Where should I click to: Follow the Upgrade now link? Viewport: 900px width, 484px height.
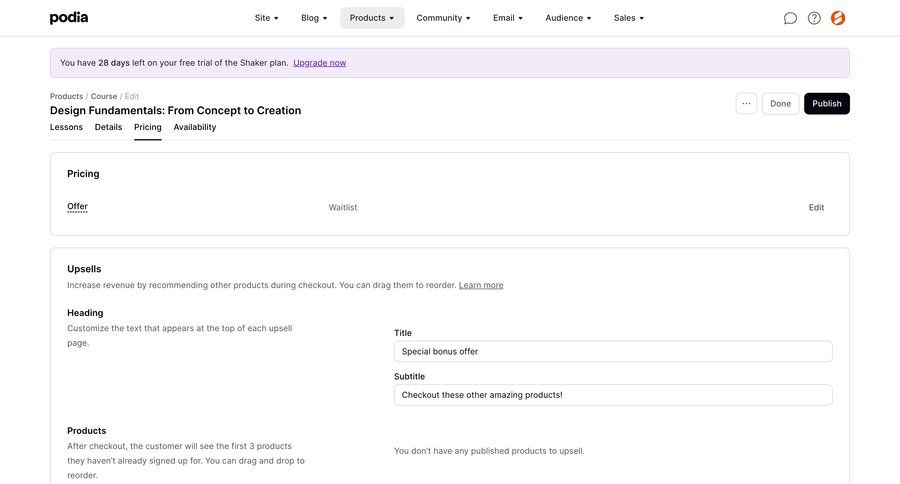(320, 63)
